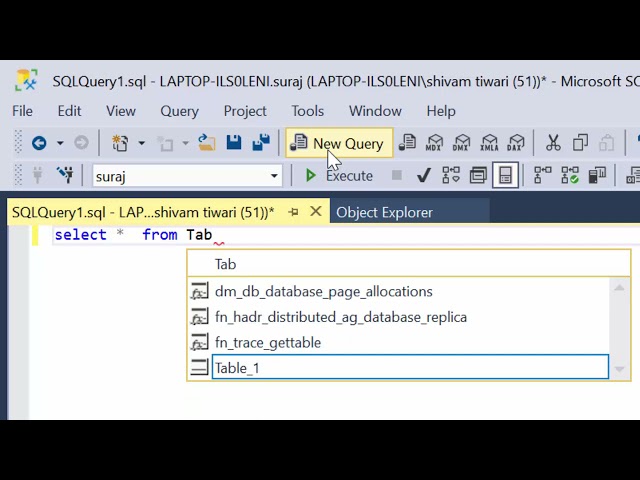
Task: Click the Paste icon
Action: coord(607,143)
